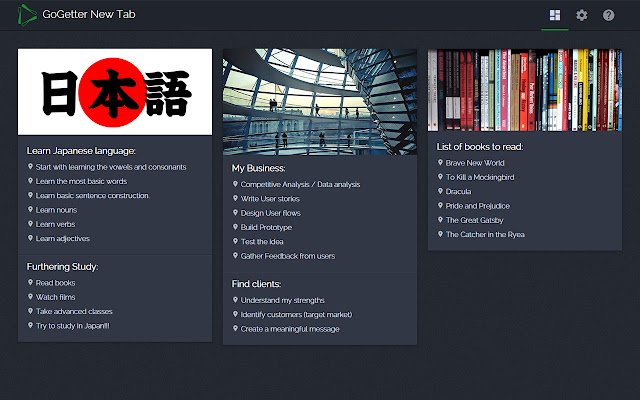
Task: Open Start with learning the vowels item
Action: (x=111, y=167)
